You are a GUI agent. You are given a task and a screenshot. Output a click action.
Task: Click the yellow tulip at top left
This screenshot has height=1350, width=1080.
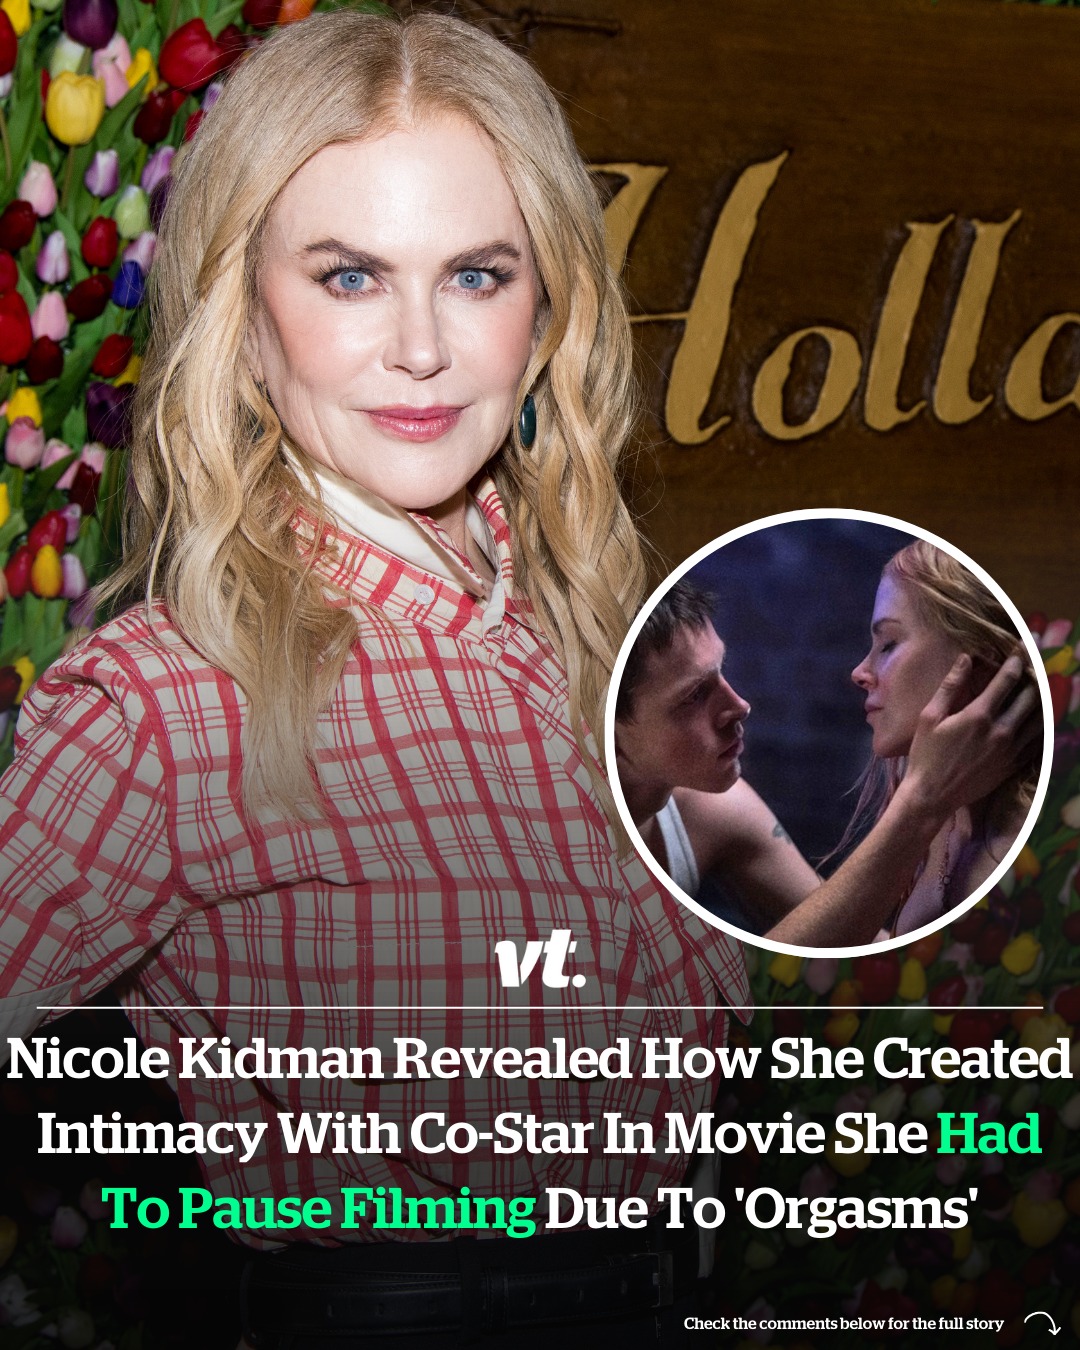pyautogui.click(x=74, y=107)
